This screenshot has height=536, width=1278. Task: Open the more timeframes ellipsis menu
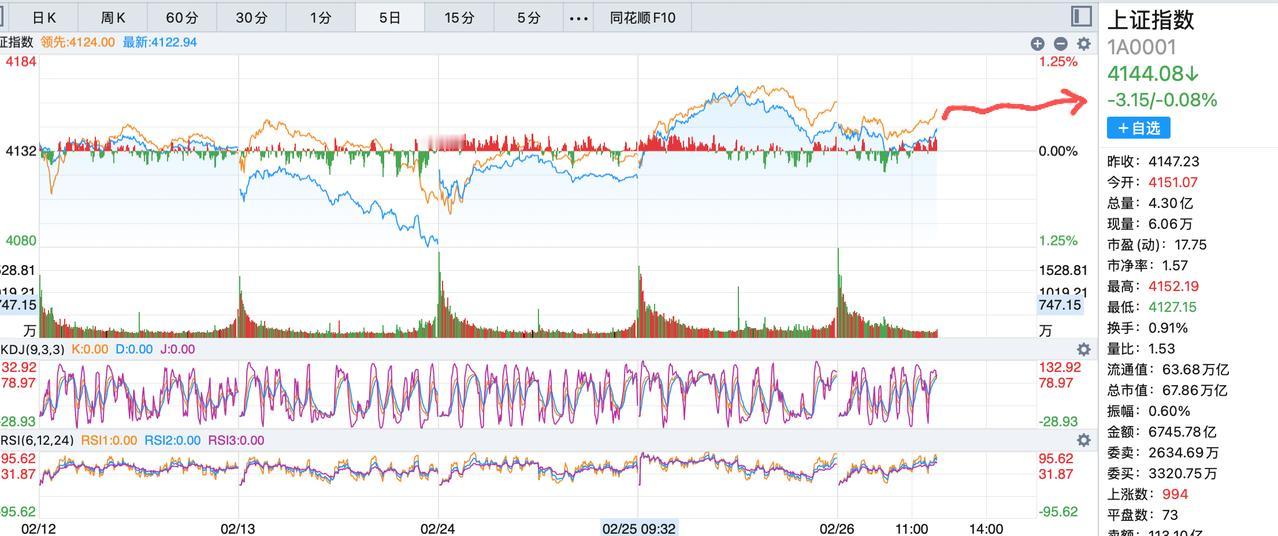(578, 18)
